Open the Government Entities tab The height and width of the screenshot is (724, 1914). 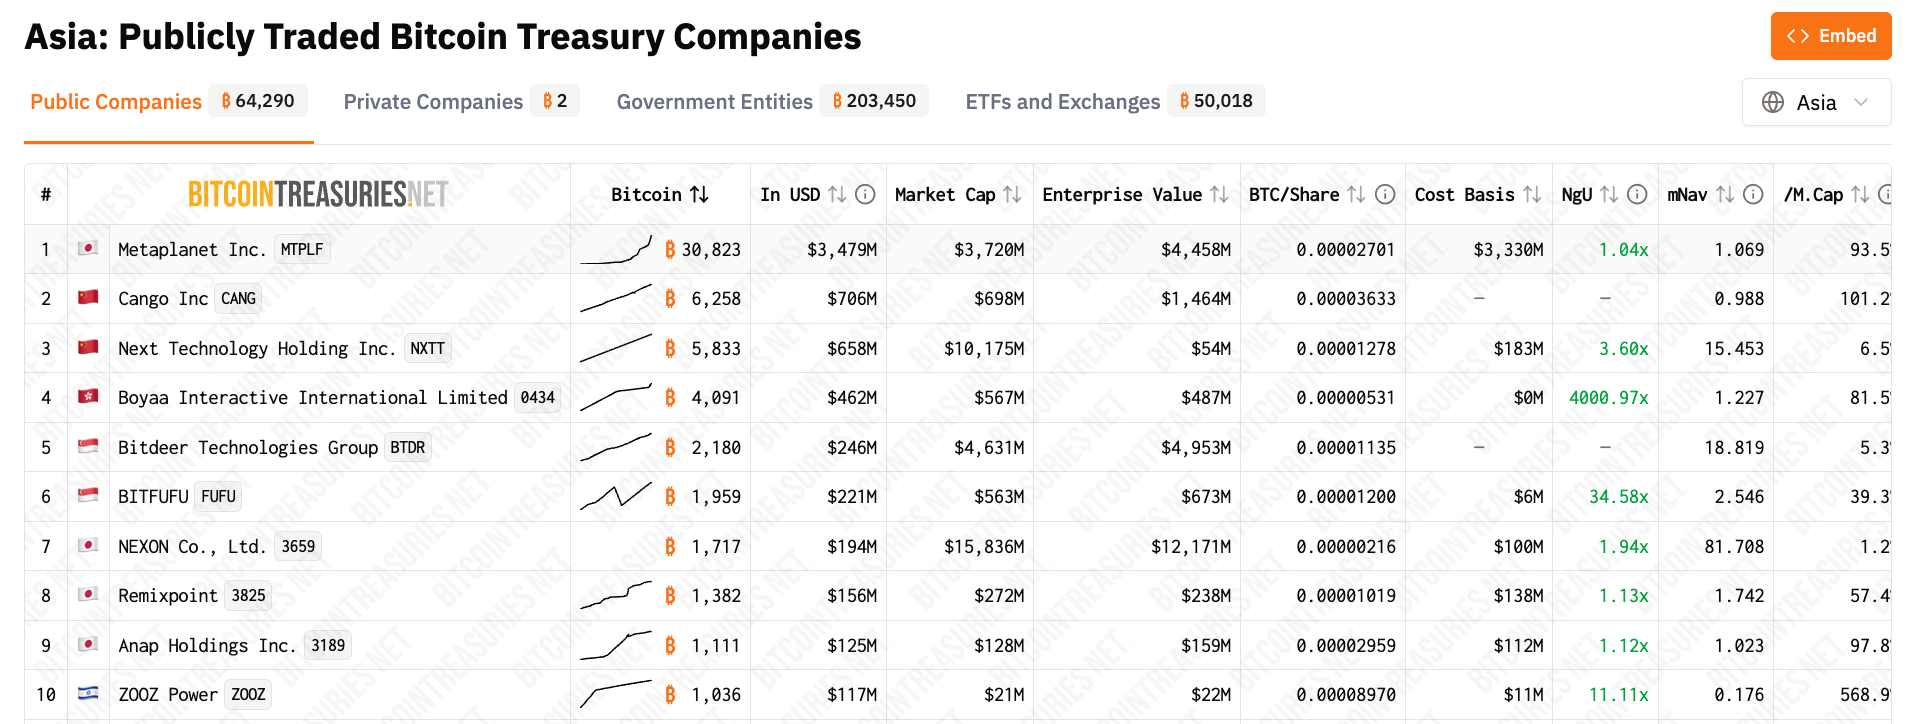(x=714, y=102)
